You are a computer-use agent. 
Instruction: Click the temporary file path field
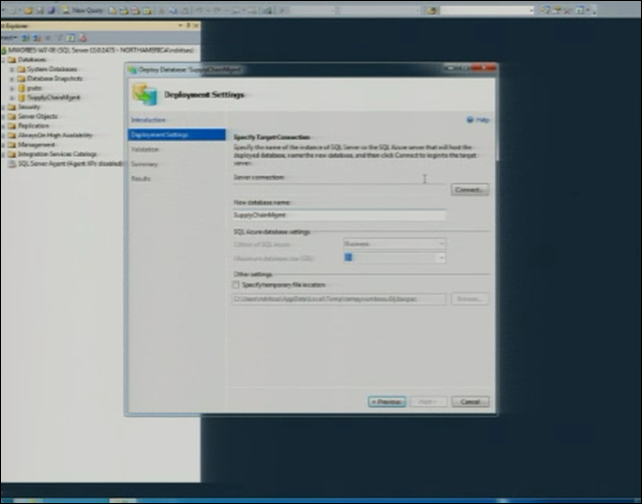[339, 299]
